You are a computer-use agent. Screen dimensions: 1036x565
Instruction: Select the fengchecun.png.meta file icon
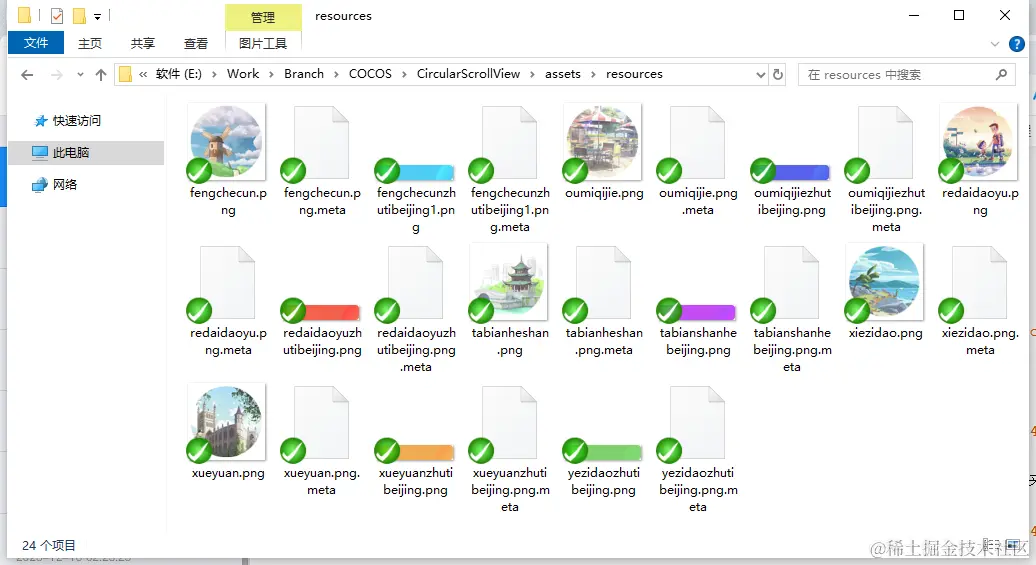321,144
